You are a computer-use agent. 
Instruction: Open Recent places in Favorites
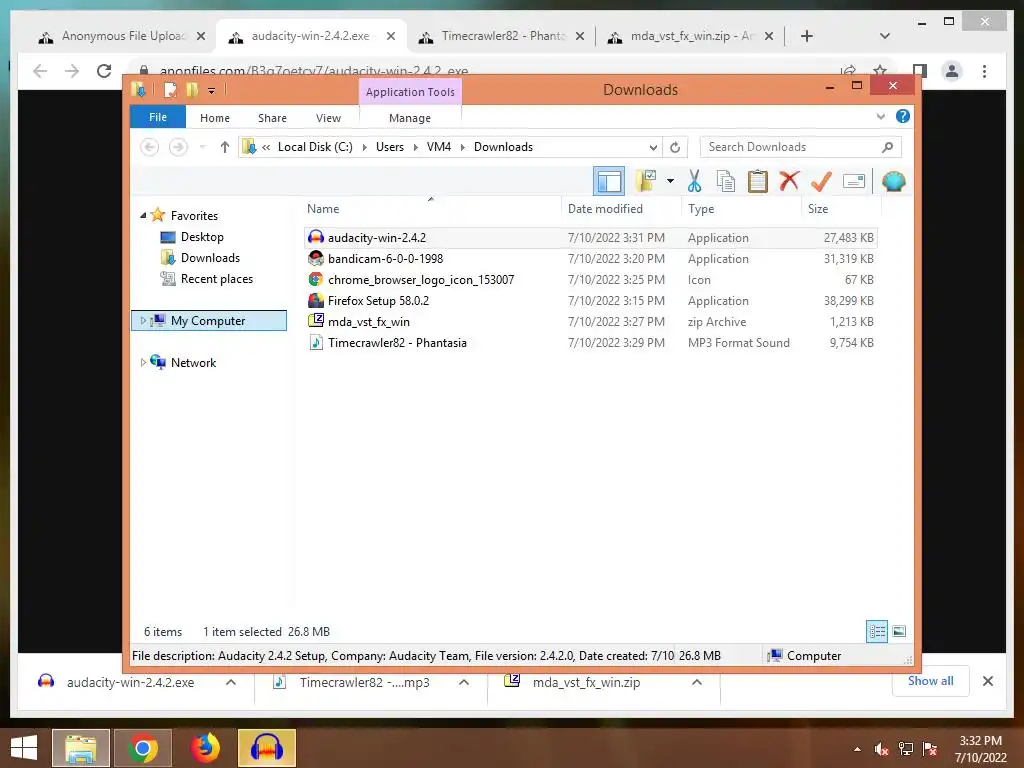216,279
